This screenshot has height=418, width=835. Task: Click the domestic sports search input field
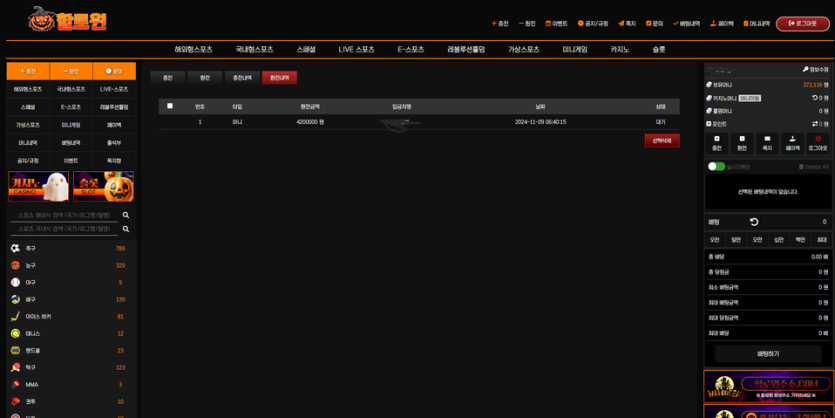[64, 229]
